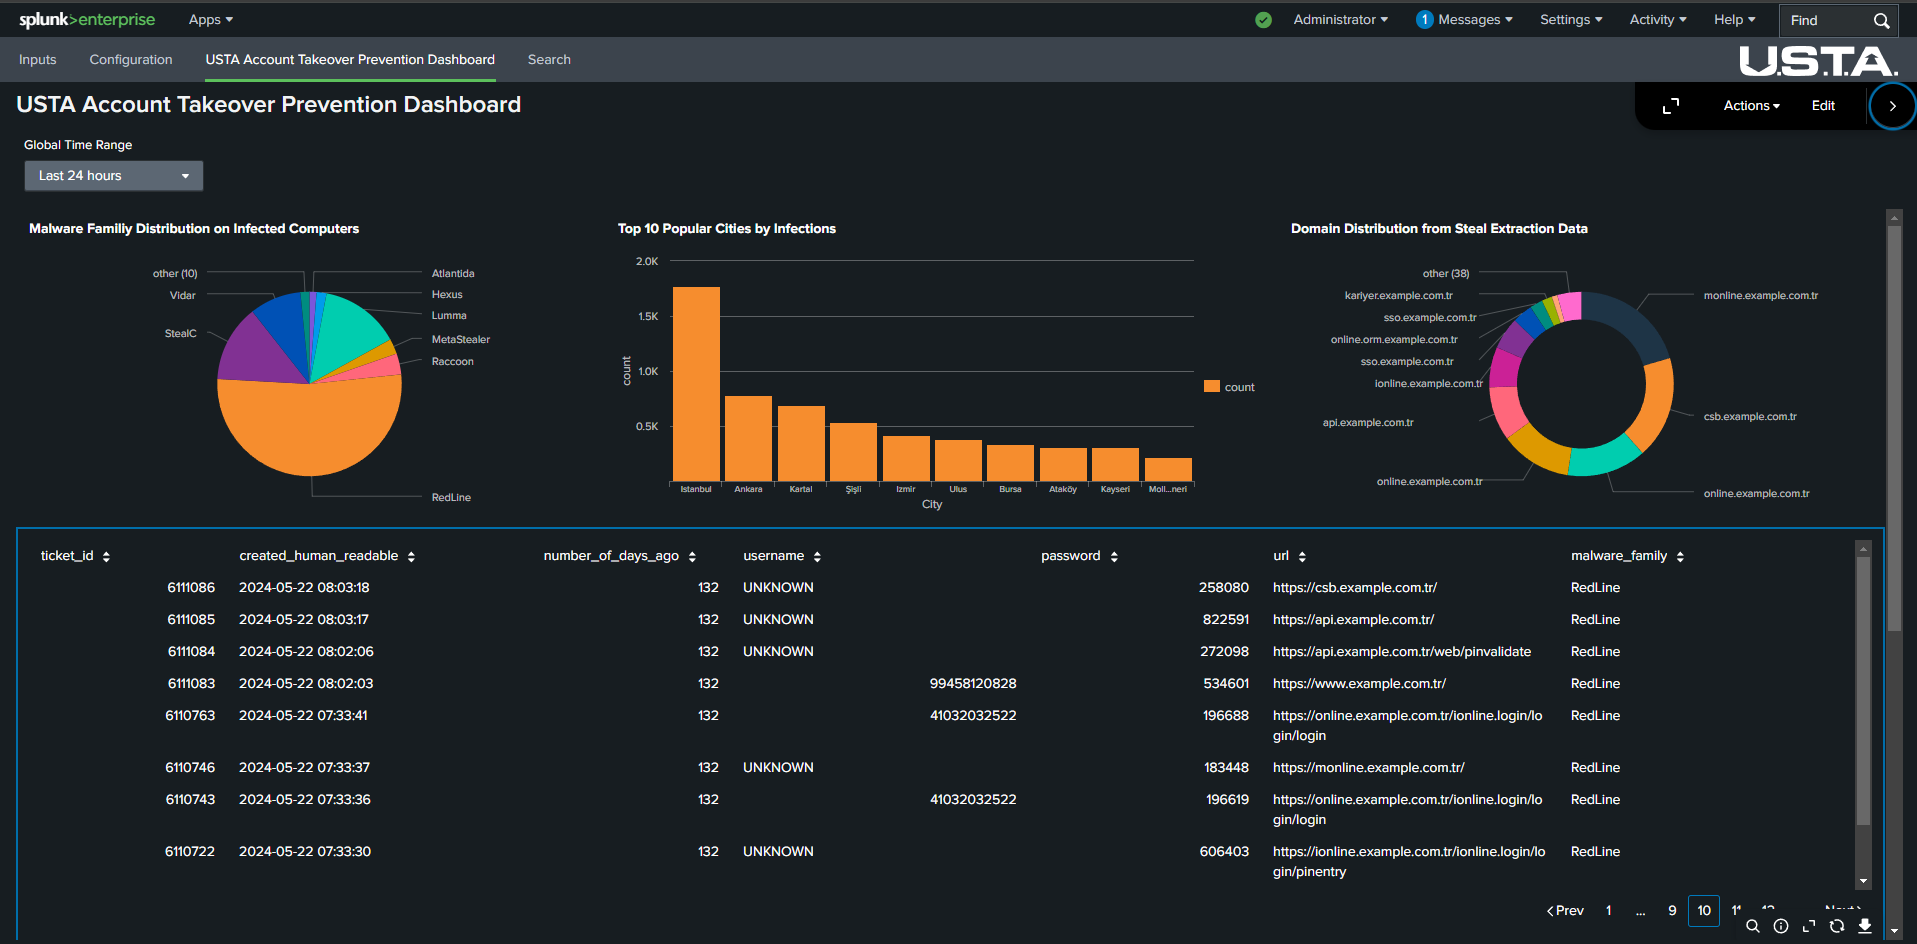Click ticket 6110763 cell
Screen dimensions: 1917x944
[190, 716]
